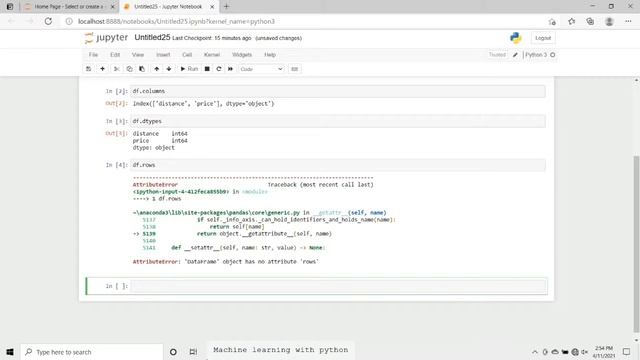Click the Trusted notebook indicator
This screenshot has height=360, width=640.
497,55
